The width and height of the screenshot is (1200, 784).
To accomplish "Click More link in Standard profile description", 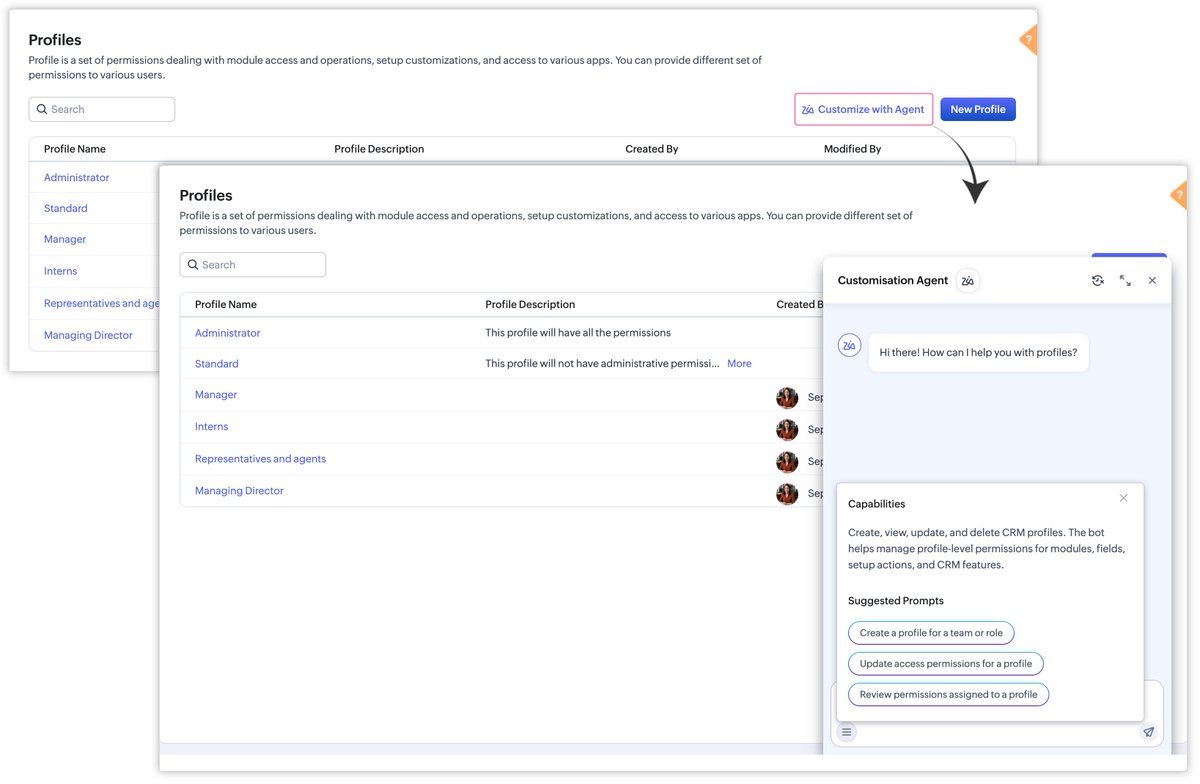I will [x=739, y=364].
